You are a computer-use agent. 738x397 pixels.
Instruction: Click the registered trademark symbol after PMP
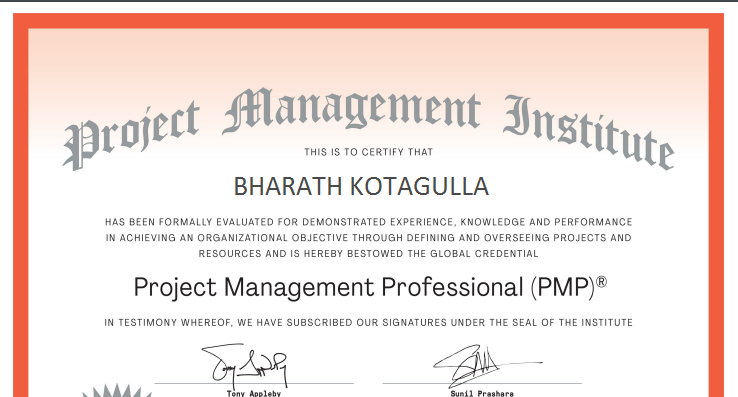(602, 282)
